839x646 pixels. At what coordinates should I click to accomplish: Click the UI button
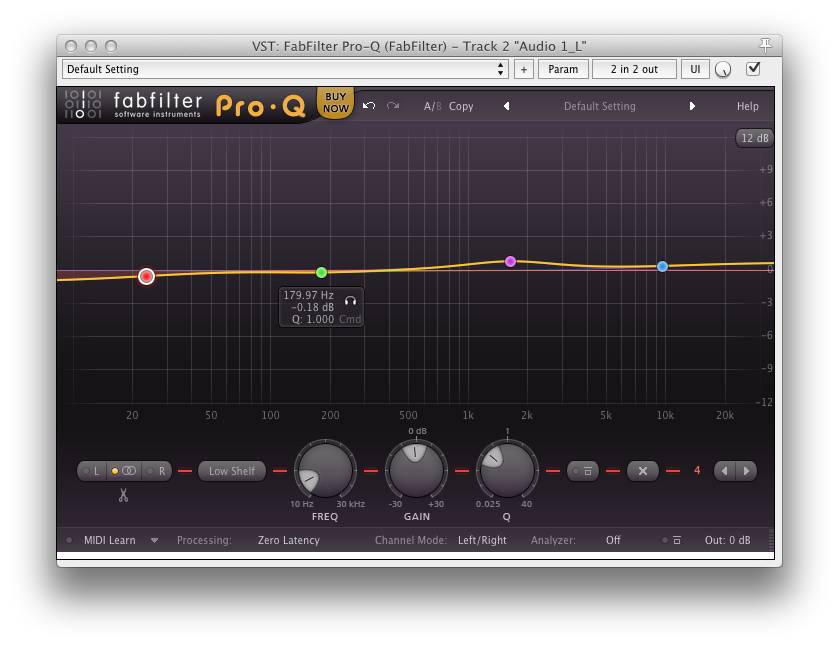(x=695, y=69)
